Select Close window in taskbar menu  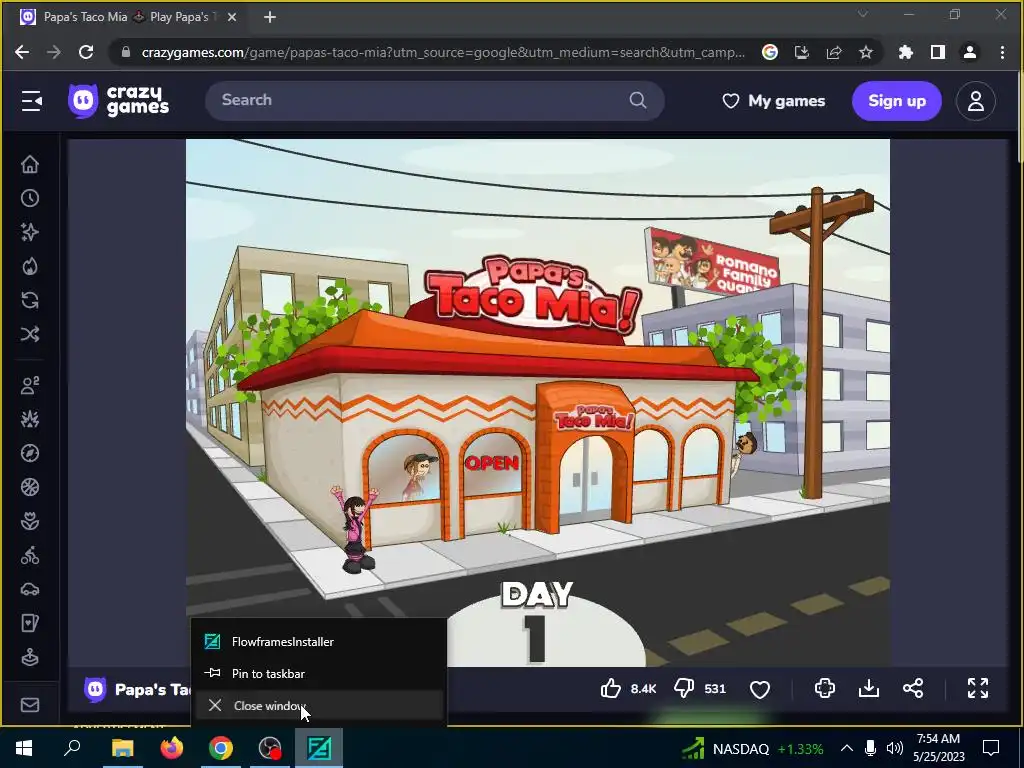pyautogui.click(x=319, y=705)
